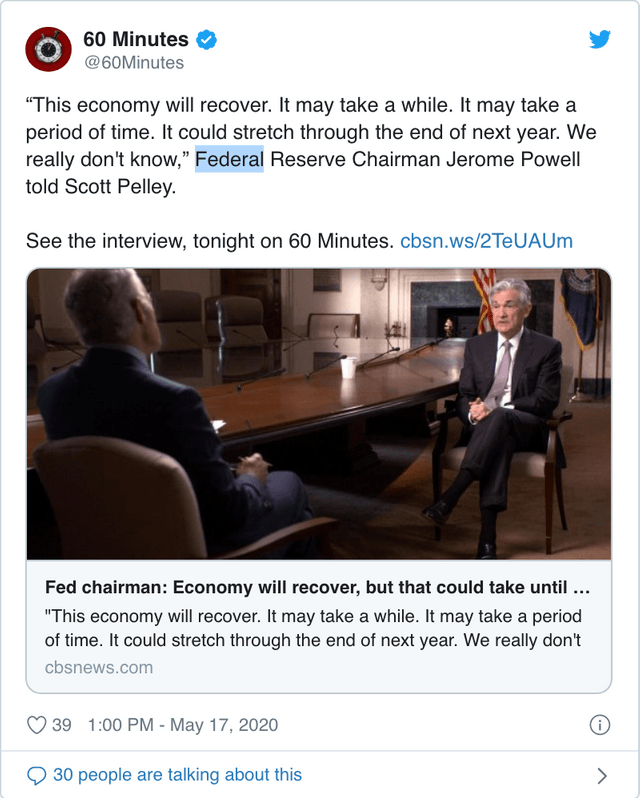Click the tweet quote text paragraph

pos(311,146)
